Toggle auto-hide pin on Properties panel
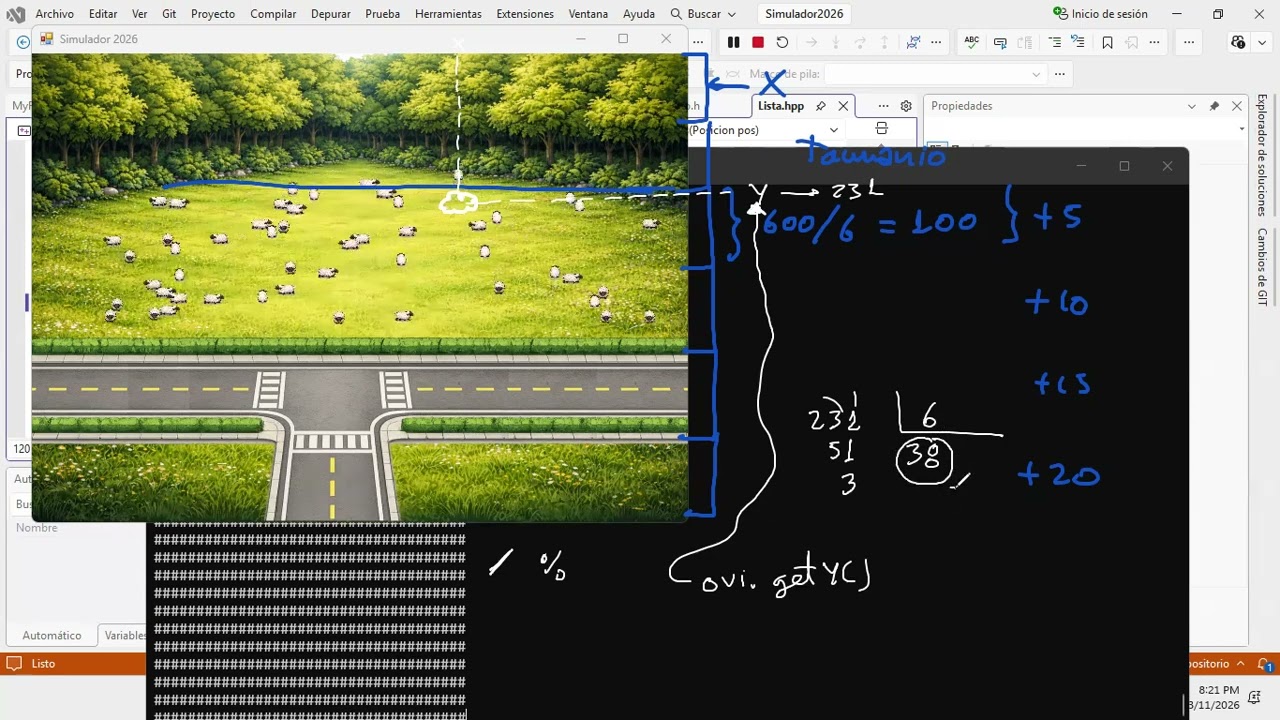This screenshot has width=1280, height=720. (1214, 106)
